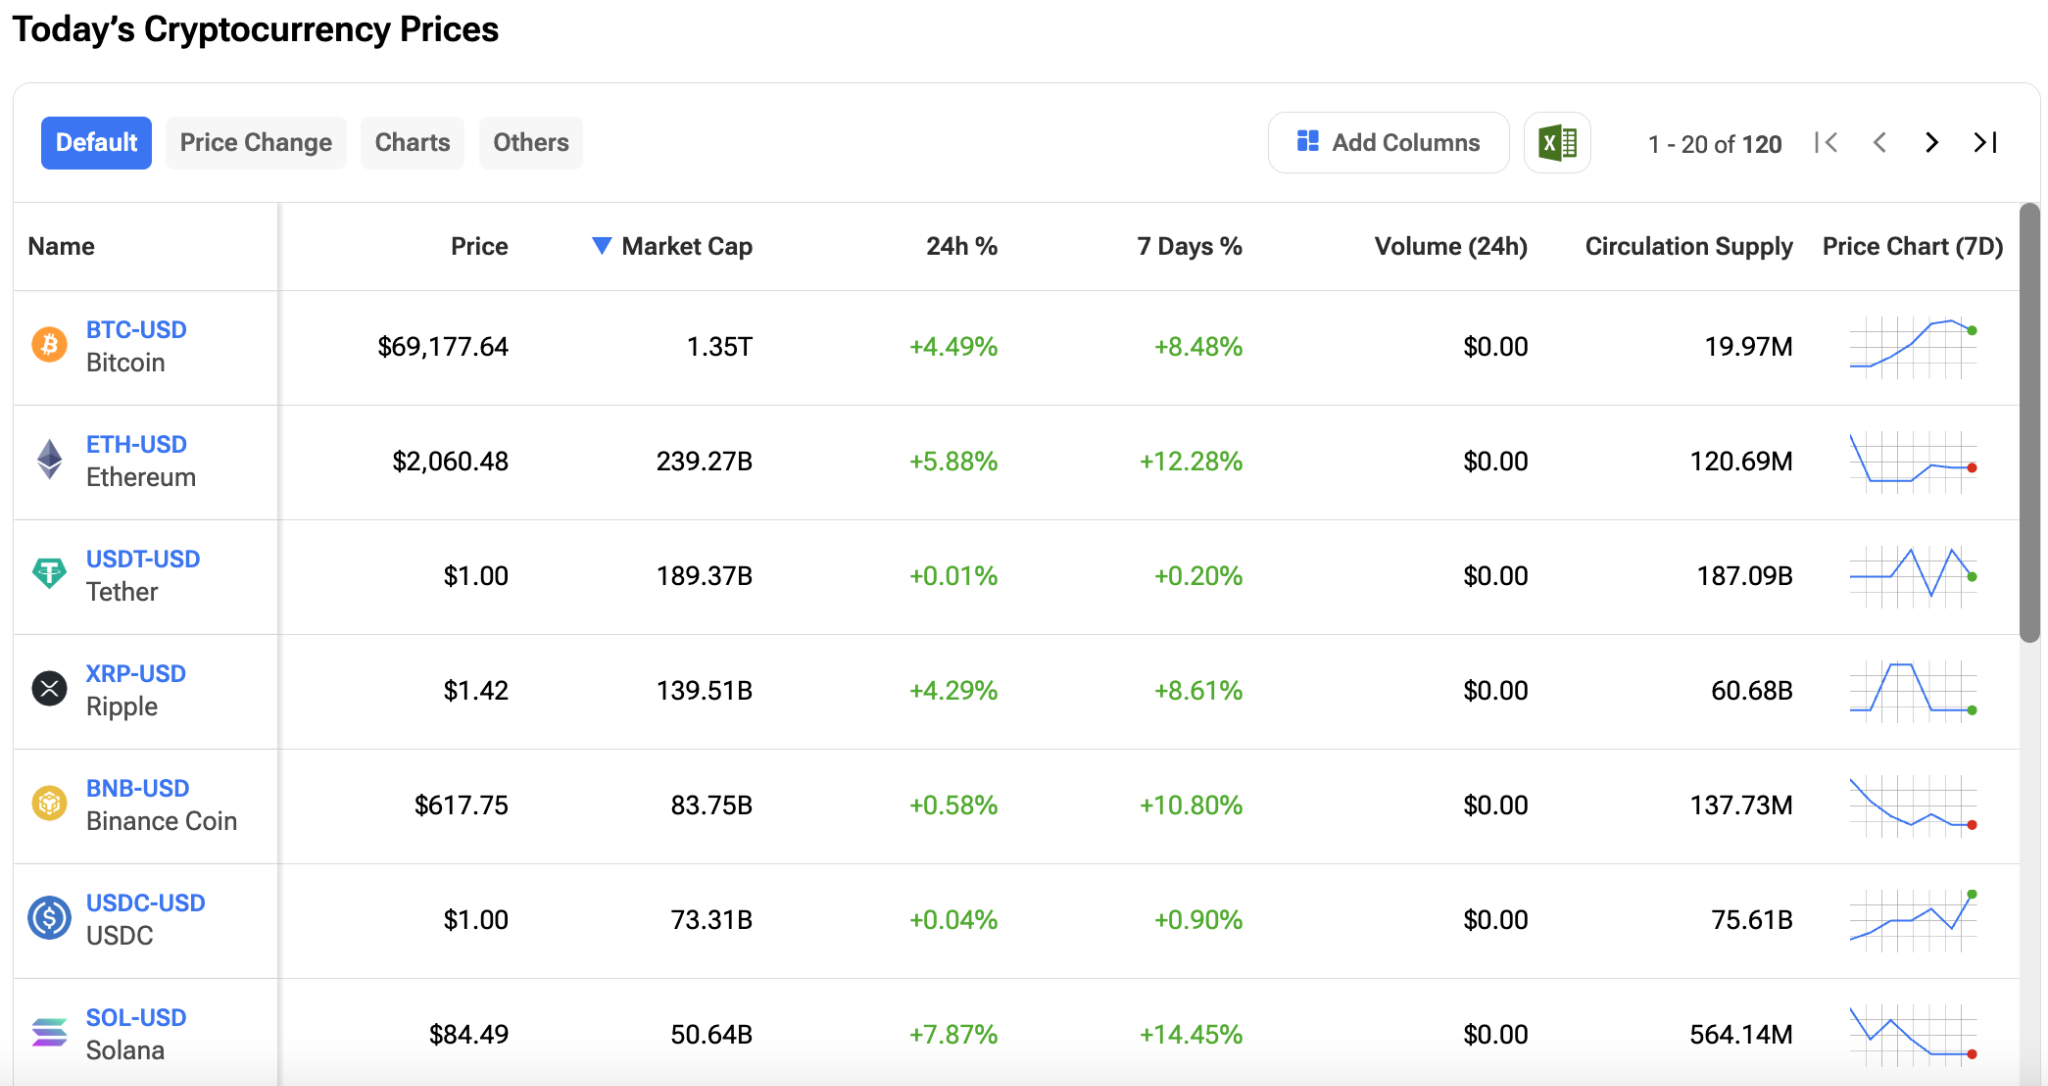Click the USDC logo icon
The height and width of the screenshot is (1086, 2048).
point(49,918)
